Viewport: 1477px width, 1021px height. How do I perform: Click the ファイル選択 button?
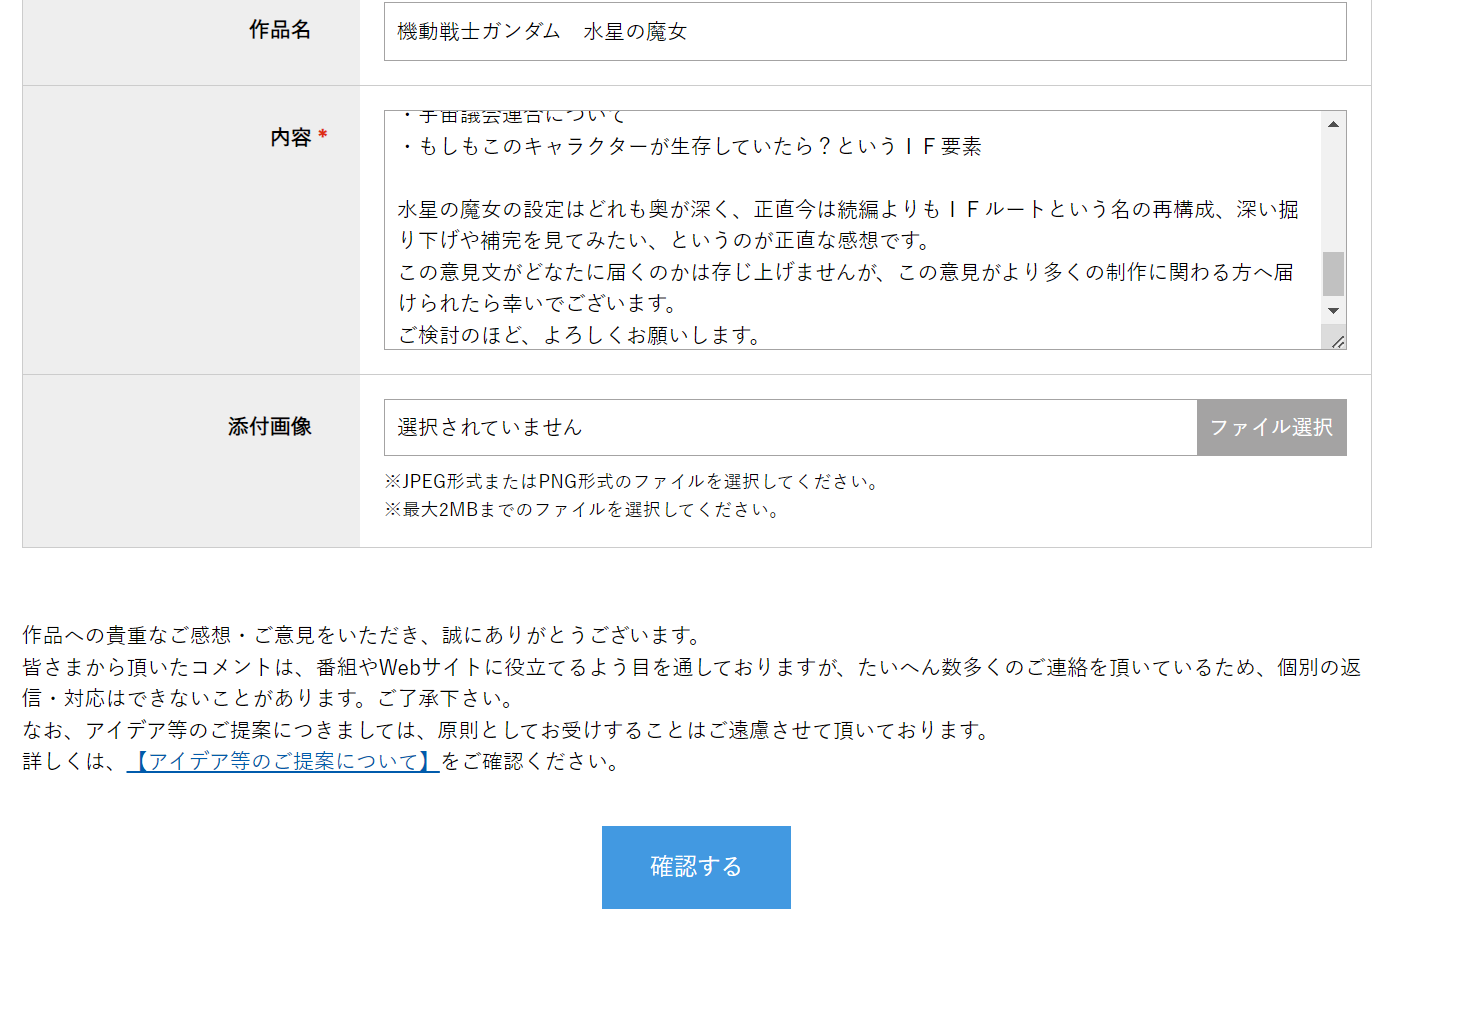(x=1271, y=427)
